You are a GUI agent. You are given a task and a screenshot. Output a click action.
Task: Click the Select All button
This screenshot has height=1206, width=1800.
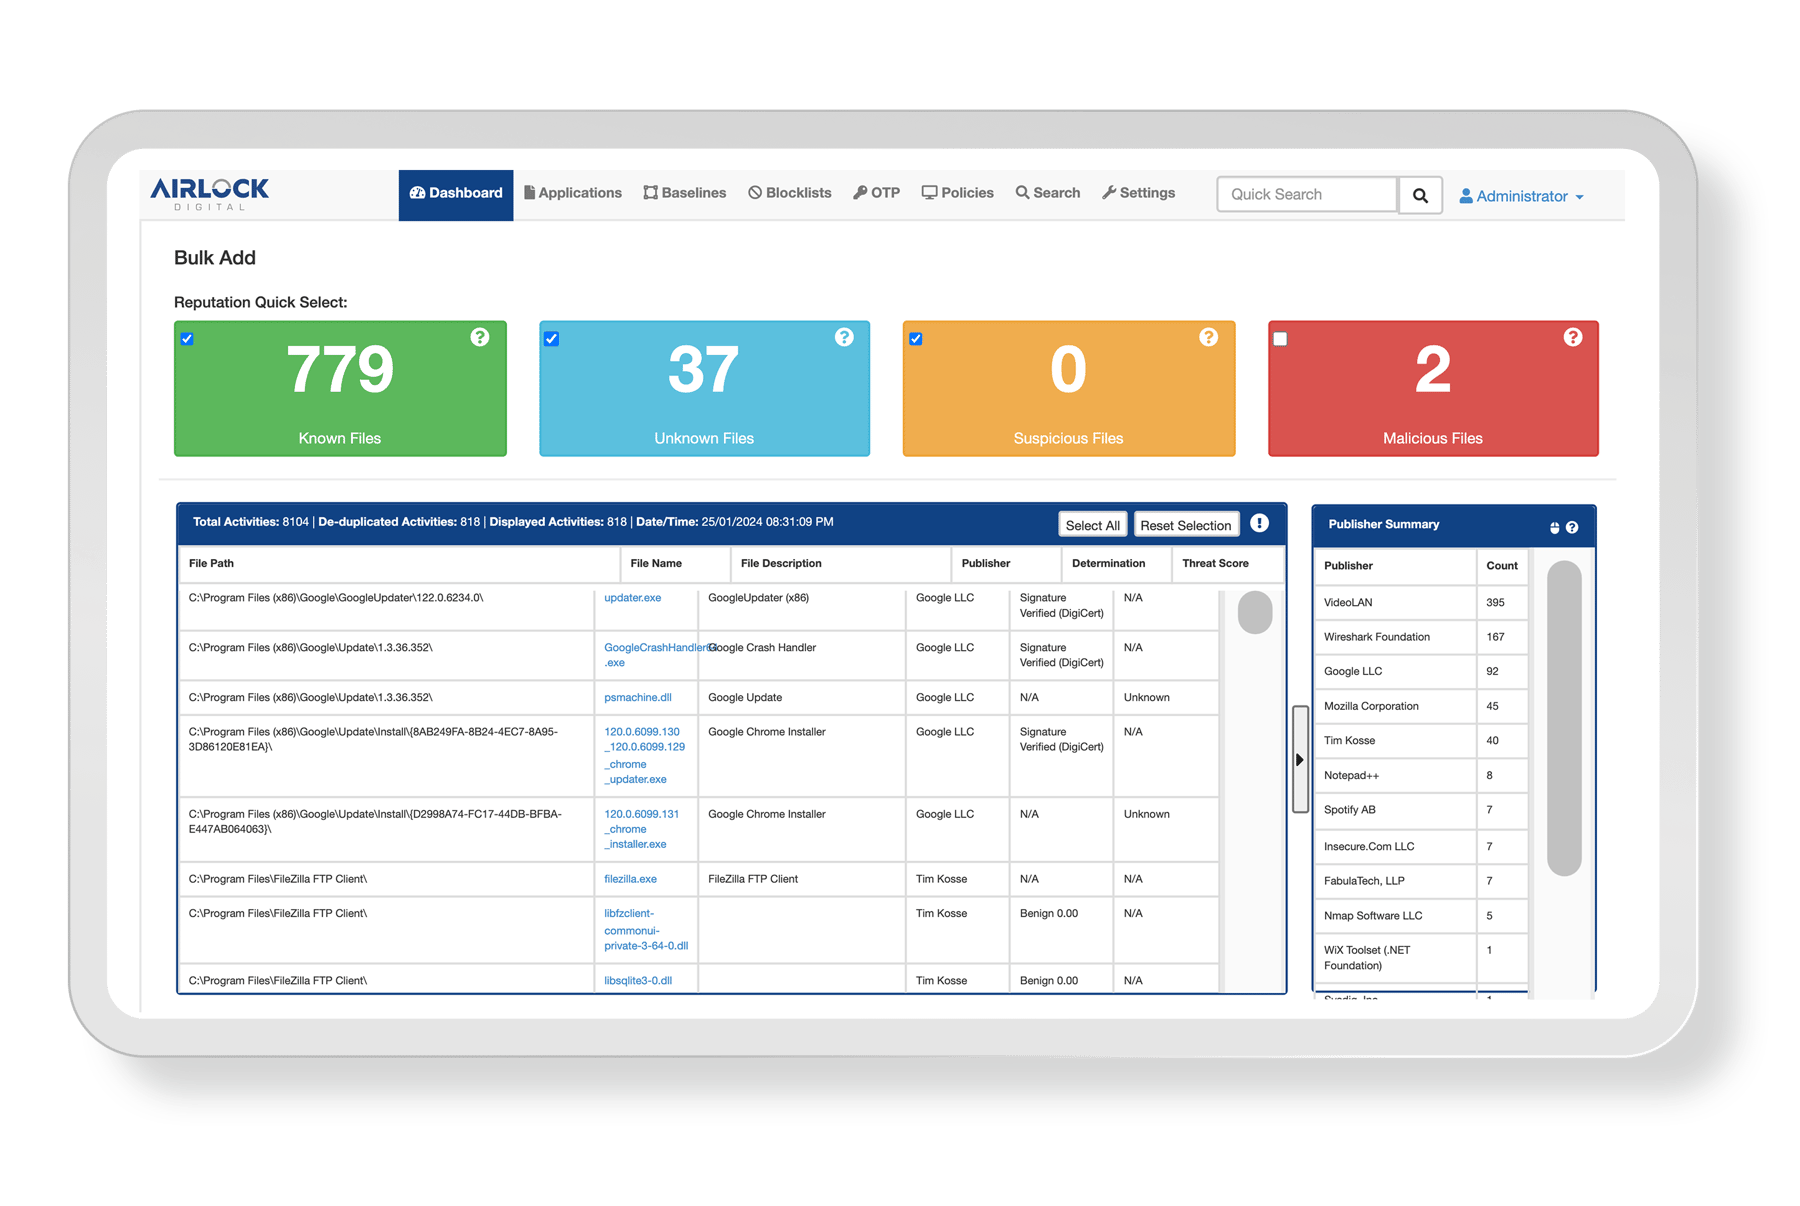tap(1092, 524)
